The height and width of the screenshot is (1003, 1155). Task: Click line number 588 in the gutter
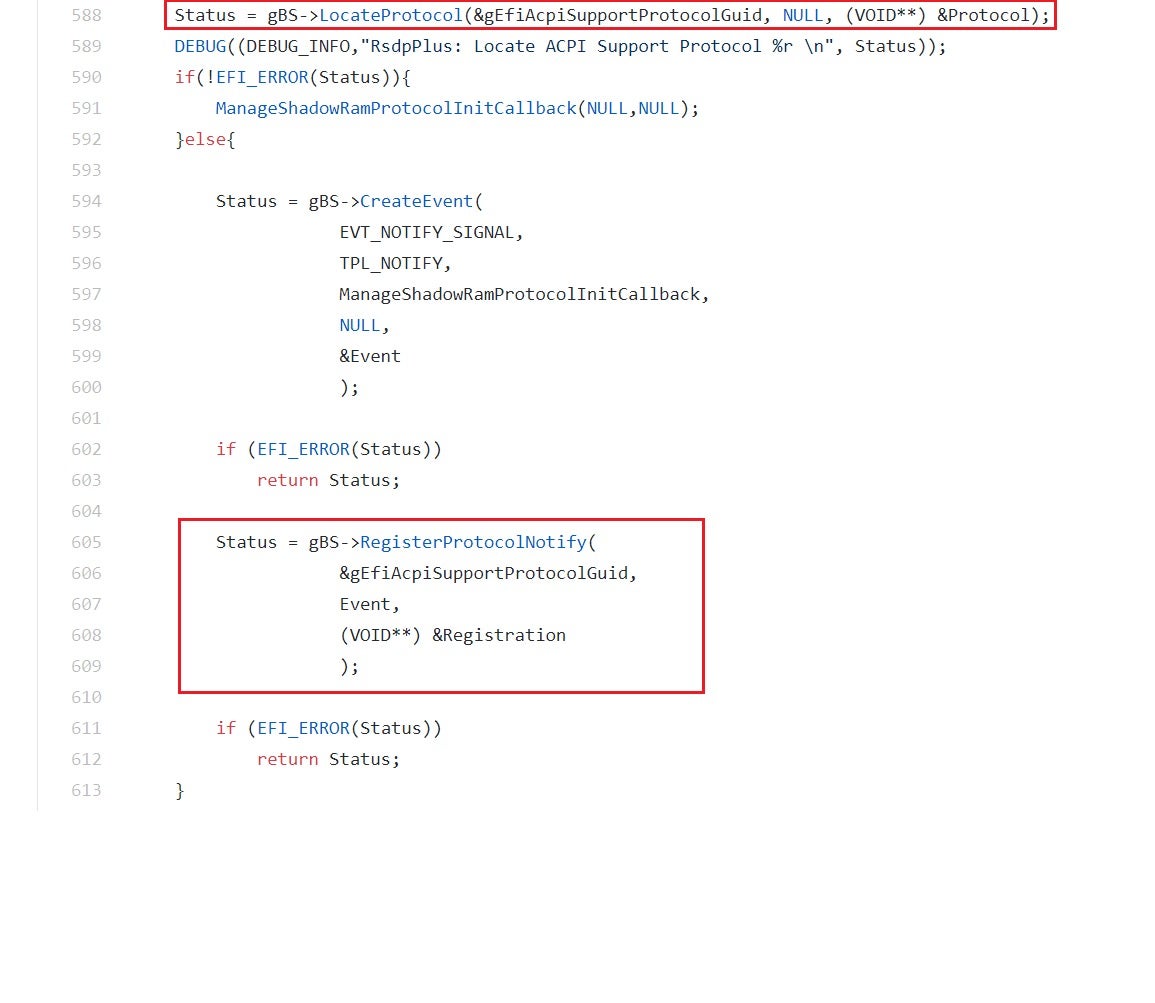pyautogui.click(x=86, y=16)
